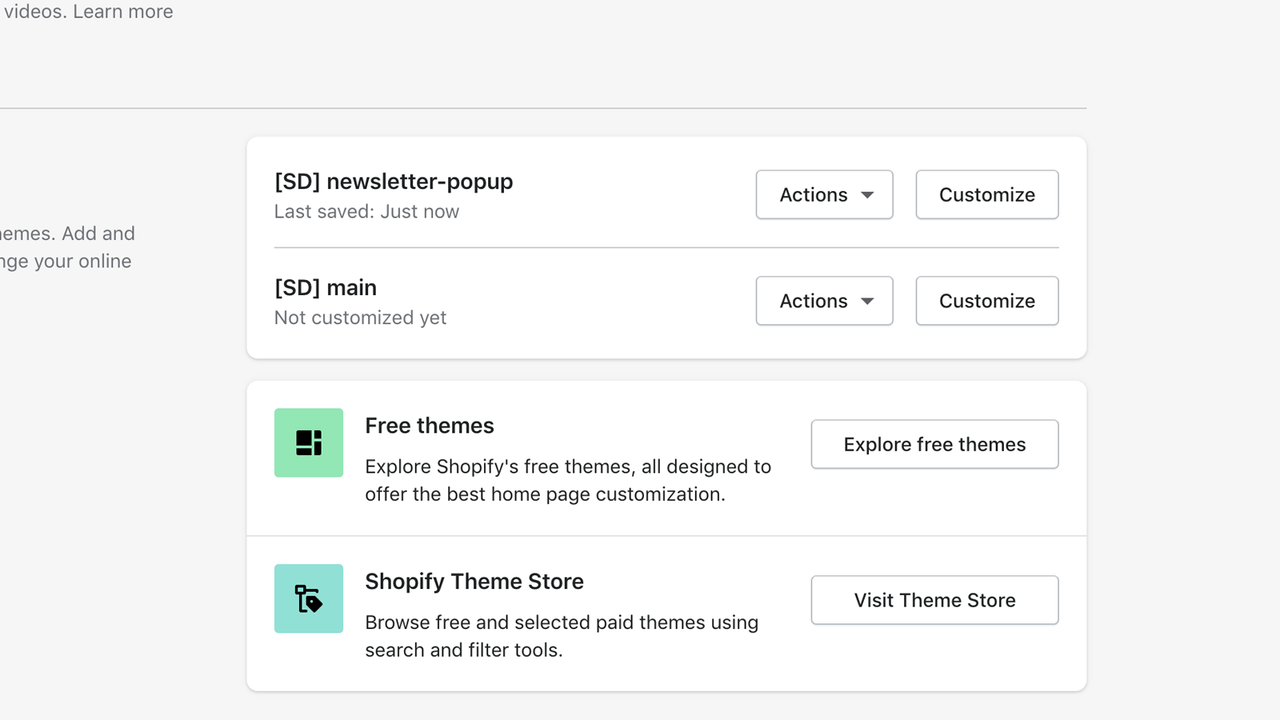Open the Actions menu for [SD] main
Image resolution: width=1280 pixels, height=720 pixels.
[x=824, y=300]
